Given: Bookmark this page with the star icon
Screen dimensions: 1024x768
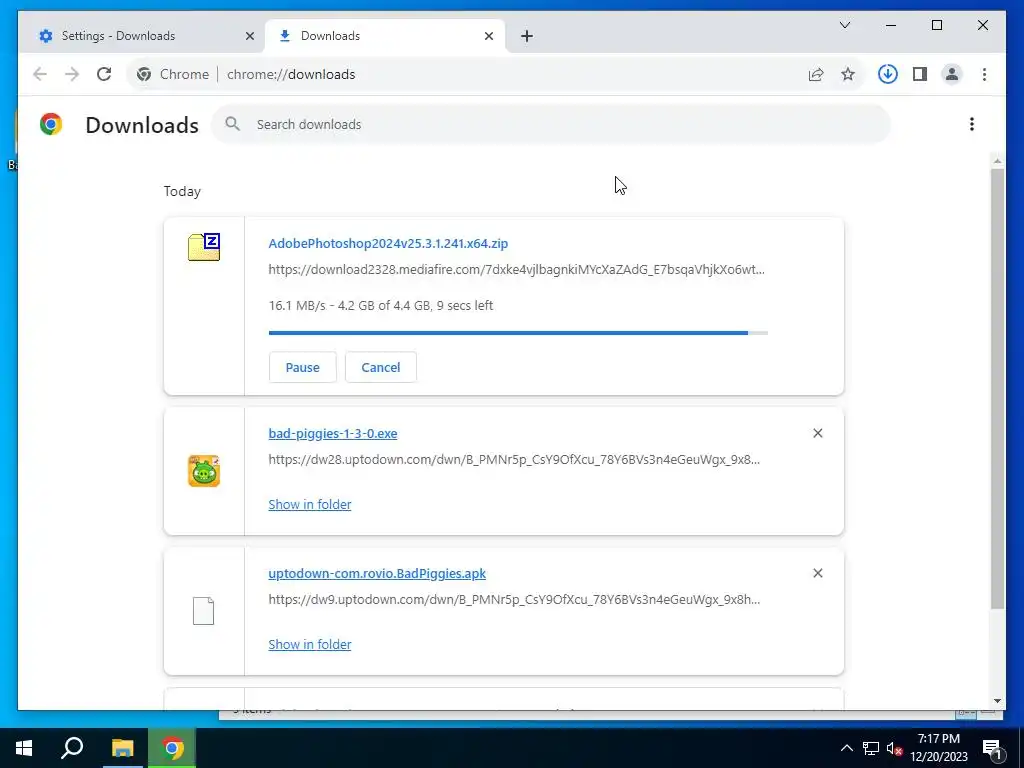Looking at the screenshot, I should (x=848, y=74).
